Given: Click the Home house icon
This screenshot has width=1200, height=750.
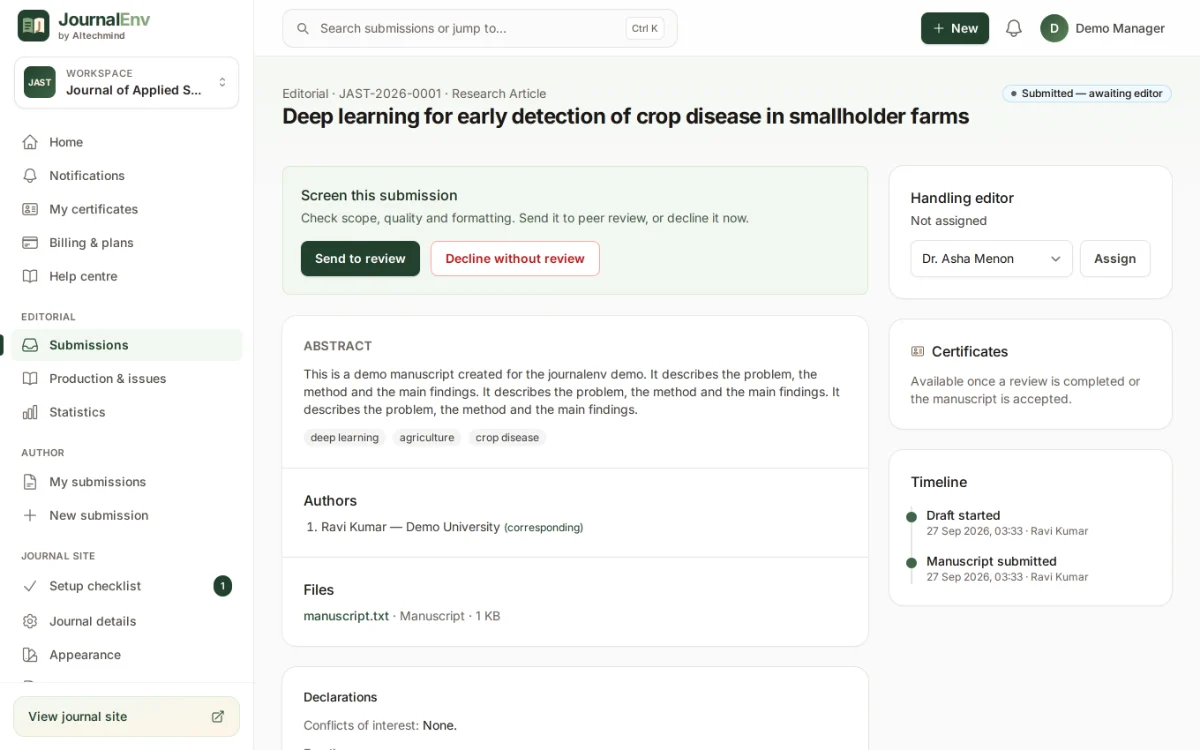Looking at the screenshot, I should (x=30, y=142).
